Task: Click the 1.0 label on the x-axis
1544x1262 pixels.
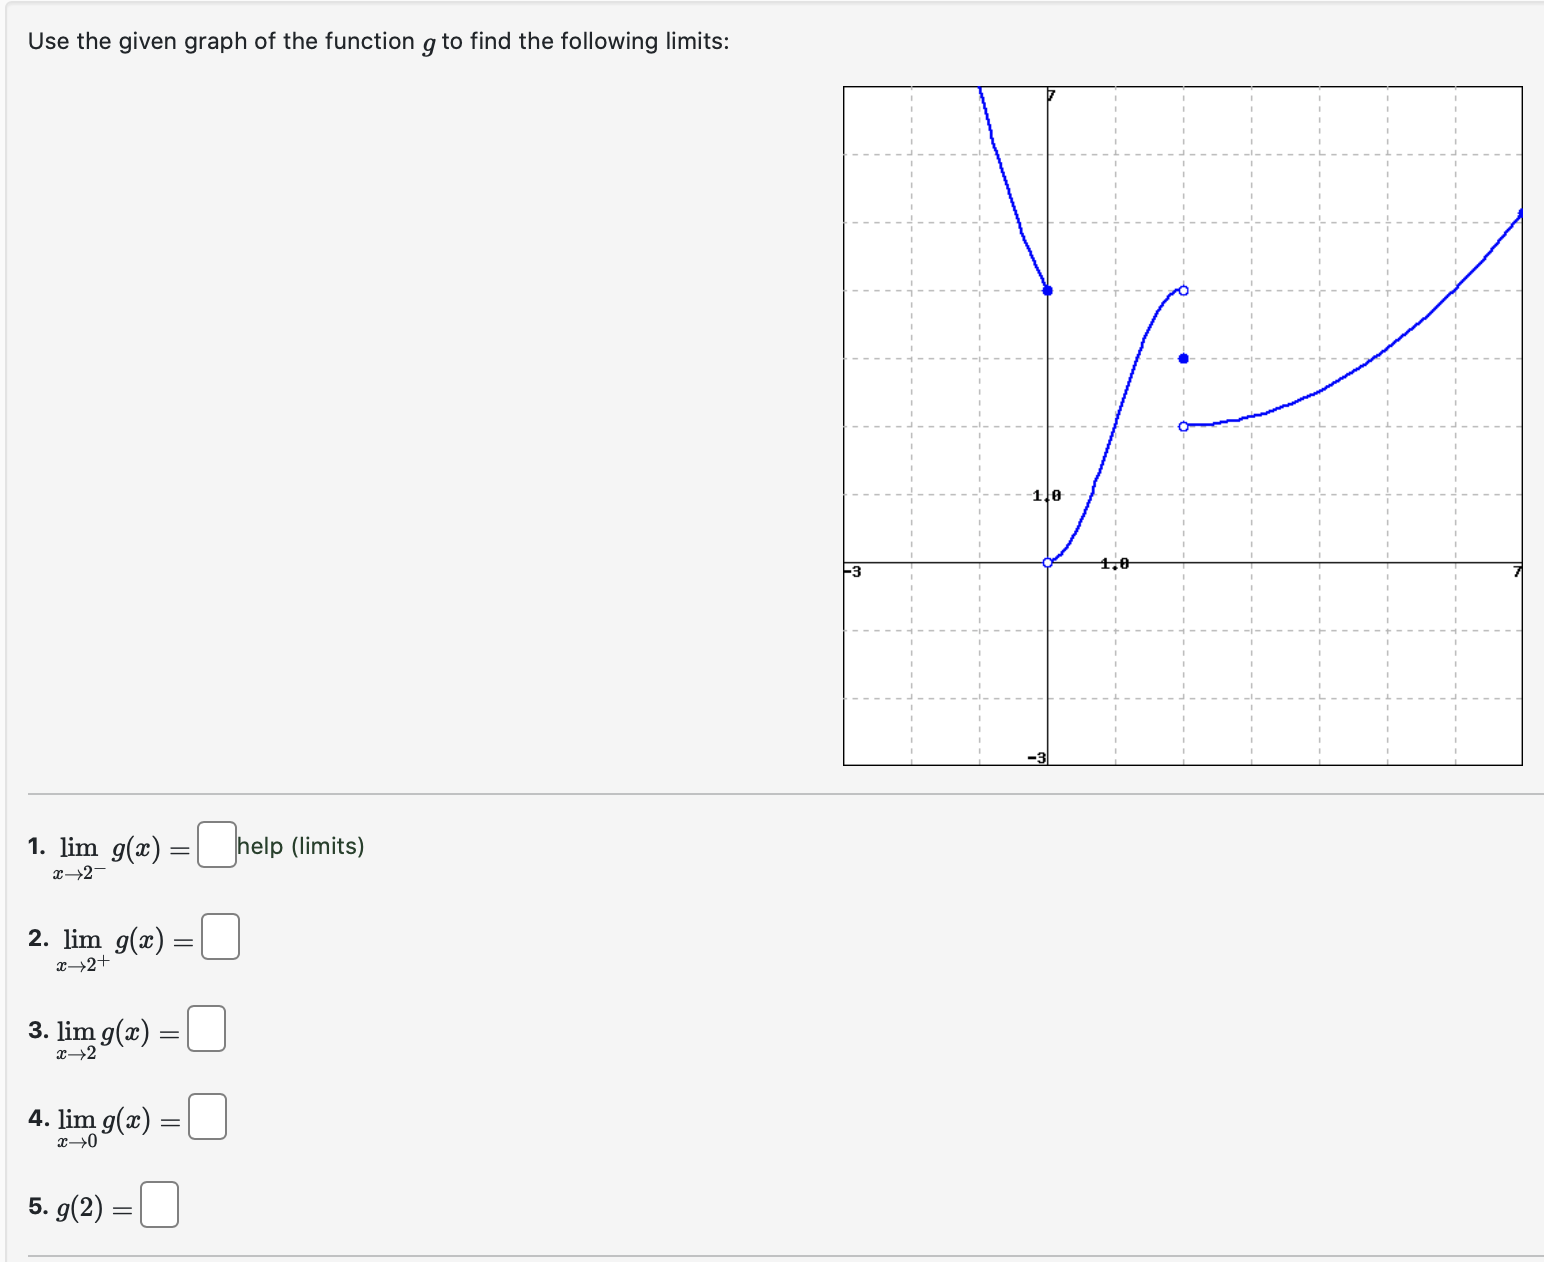Action: point(1113,564)
